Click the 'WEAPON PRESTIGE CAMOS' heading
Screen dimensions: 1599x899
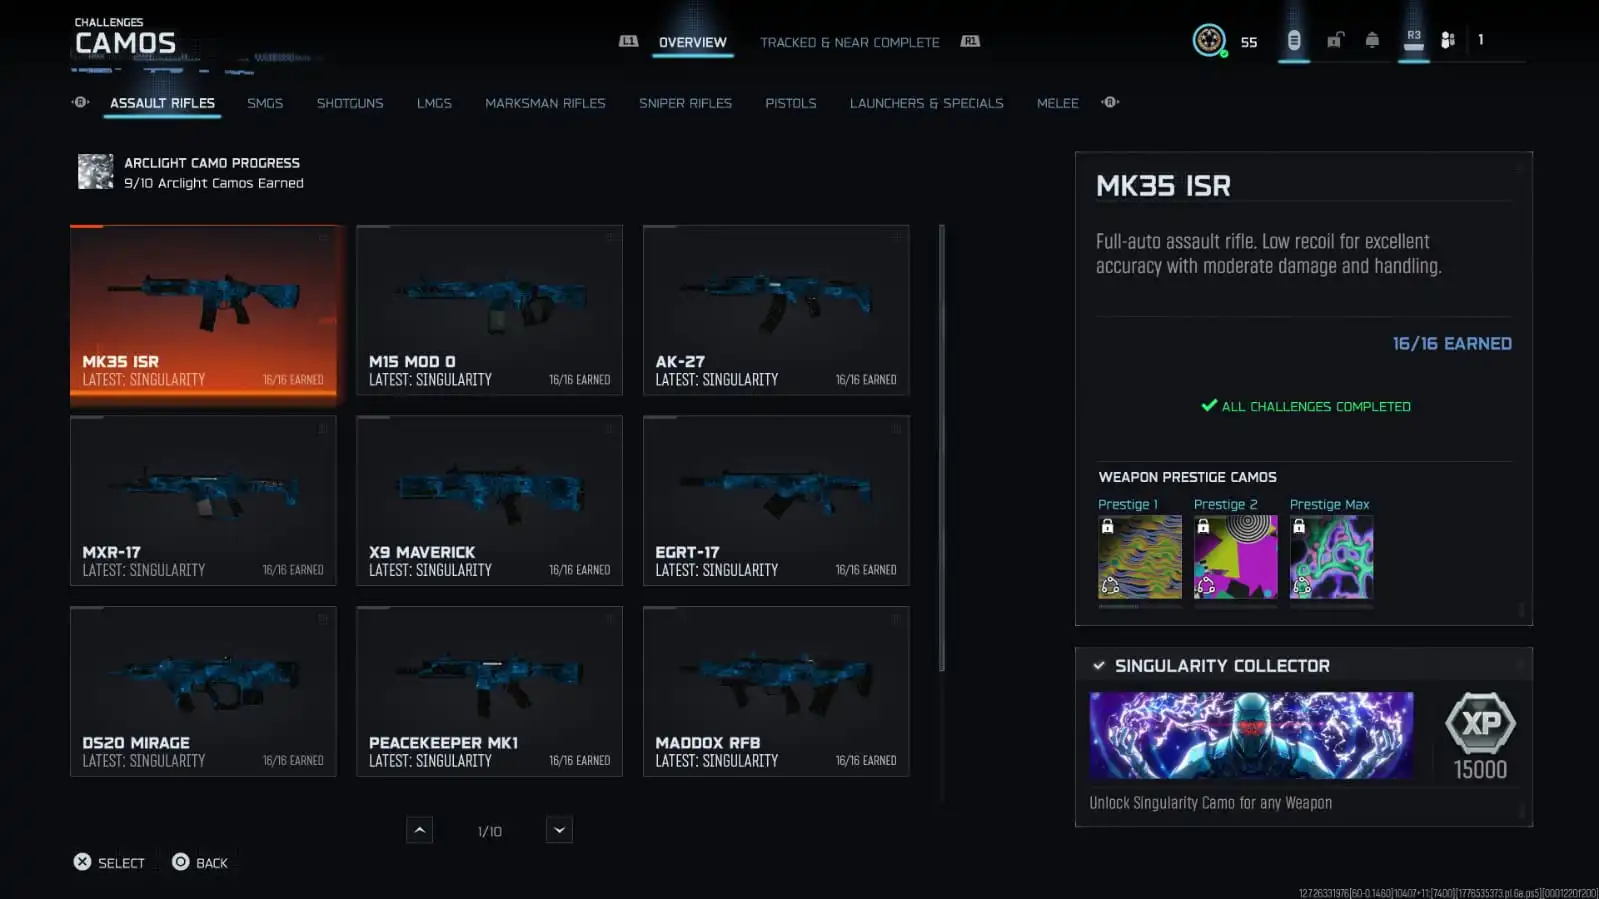click(1187, 477)
